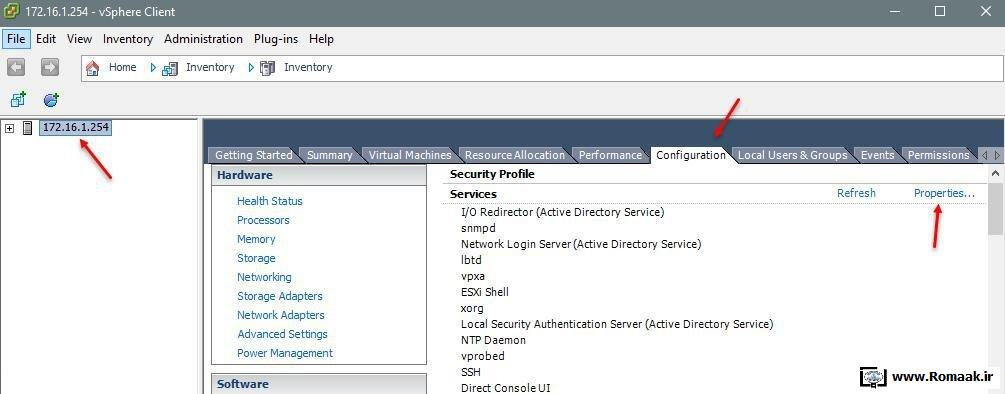Open Advanced Settings hardware link
The height and width of the screenshot is (394, 1005).
[283, 334]
